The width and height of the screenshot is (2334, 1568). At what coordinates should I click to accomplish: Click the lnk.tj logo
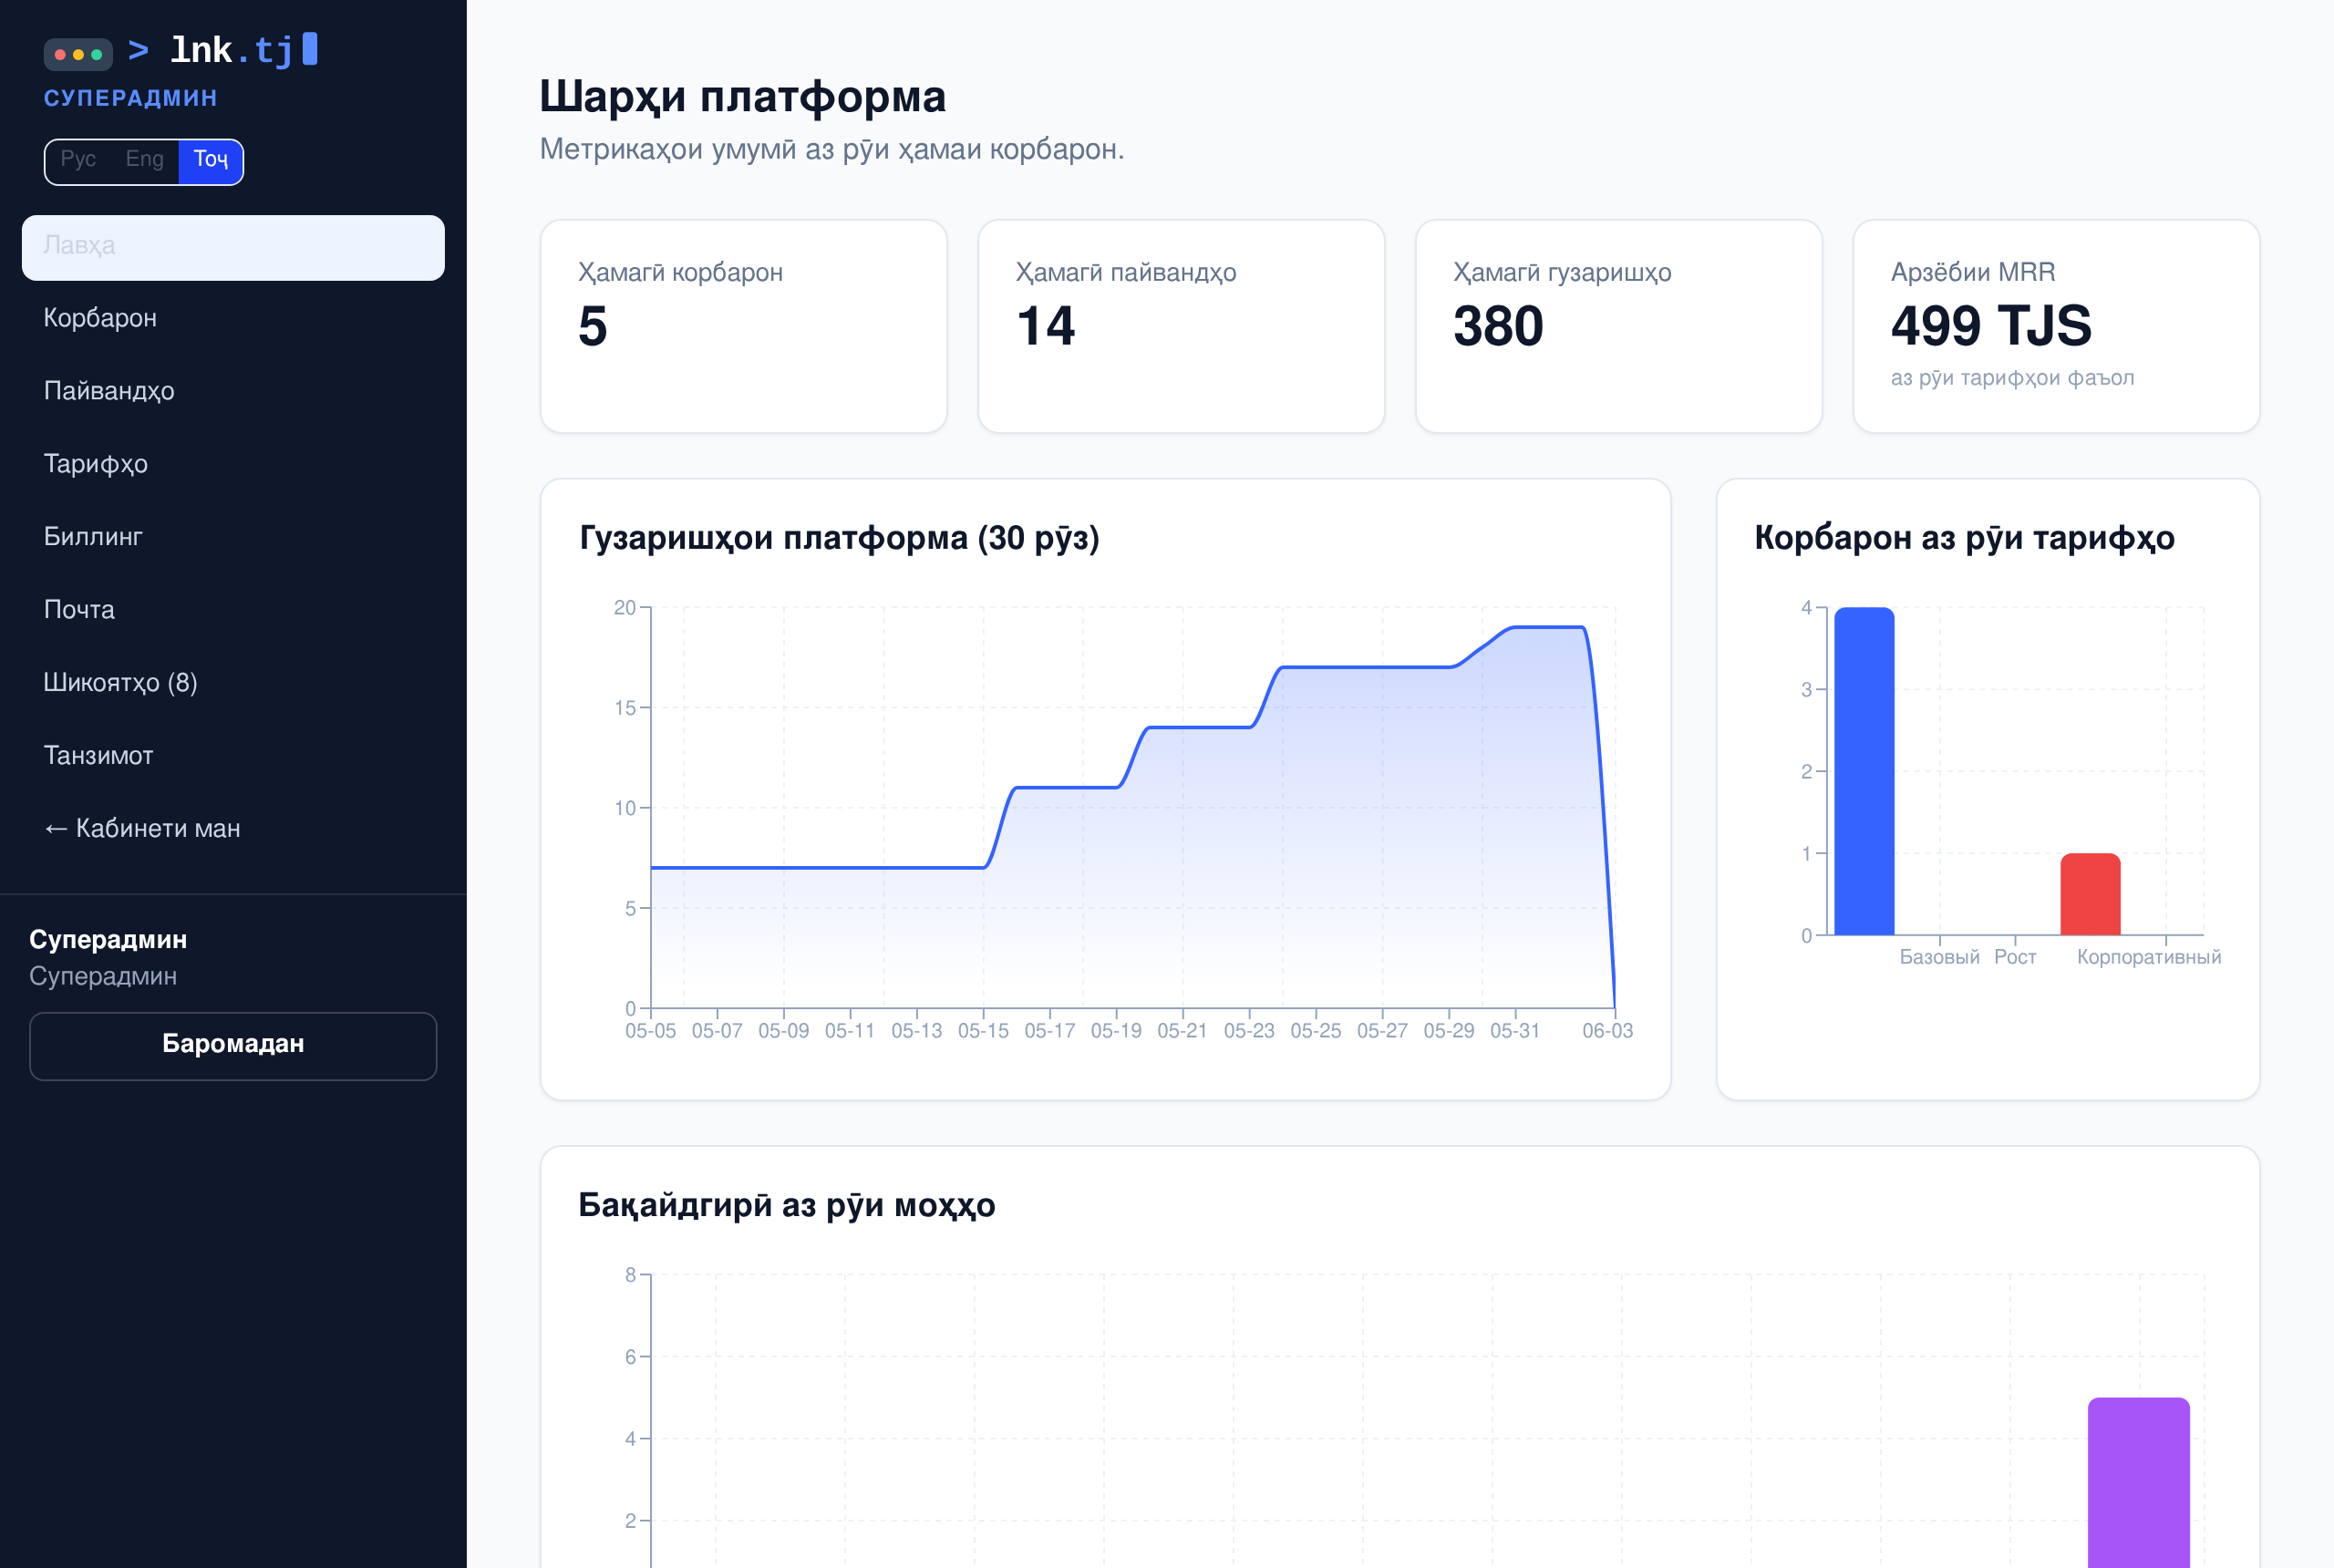coord(181,50)
